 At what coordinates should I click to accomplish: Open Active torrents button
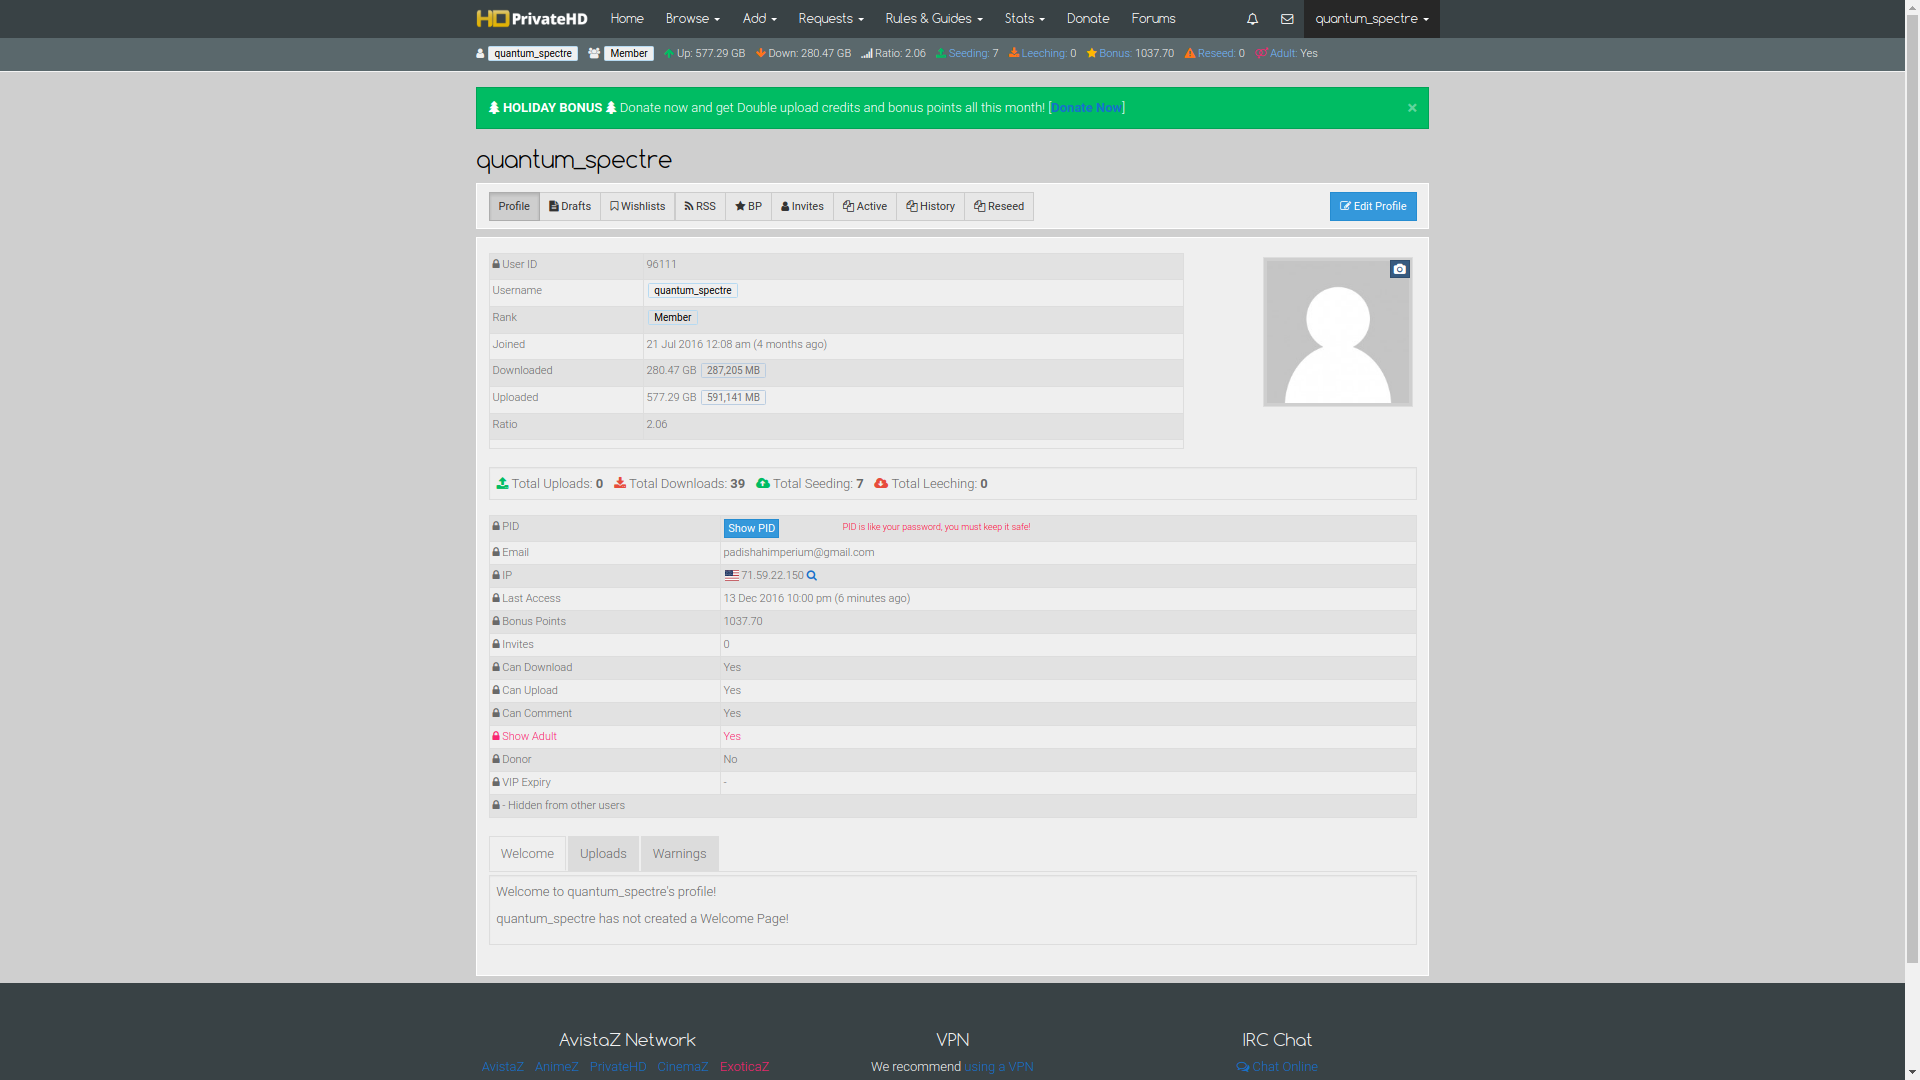865,207
